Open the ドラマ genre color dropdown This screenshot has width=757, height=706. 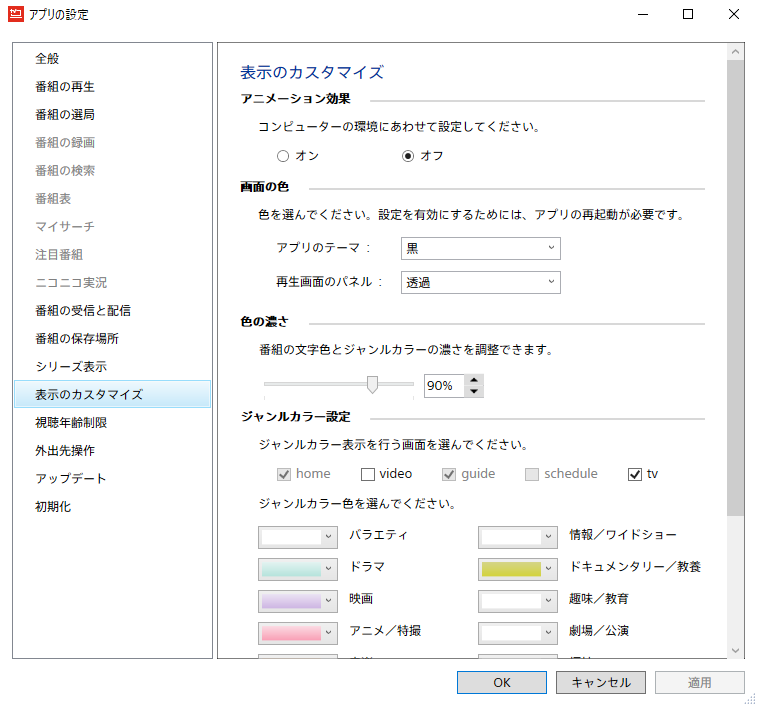(x=297, y=568)
